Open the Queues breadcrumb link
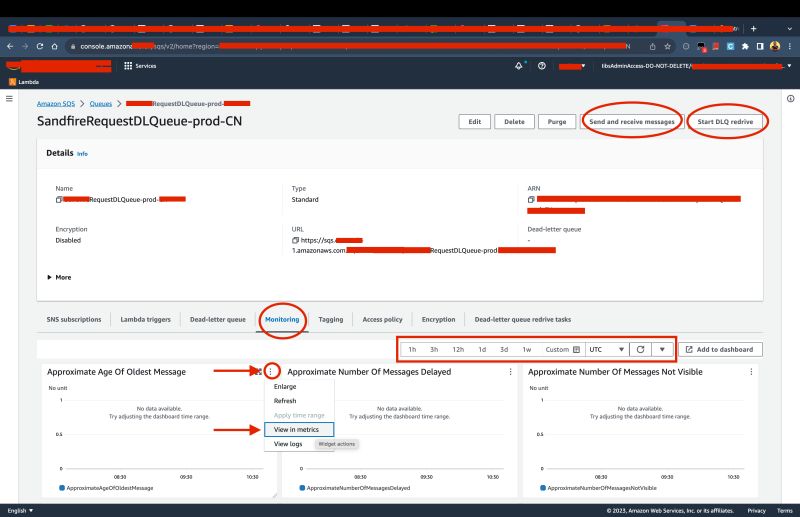Screen dimensions: 800x517 pyautogui.click(x=101, y=104)
